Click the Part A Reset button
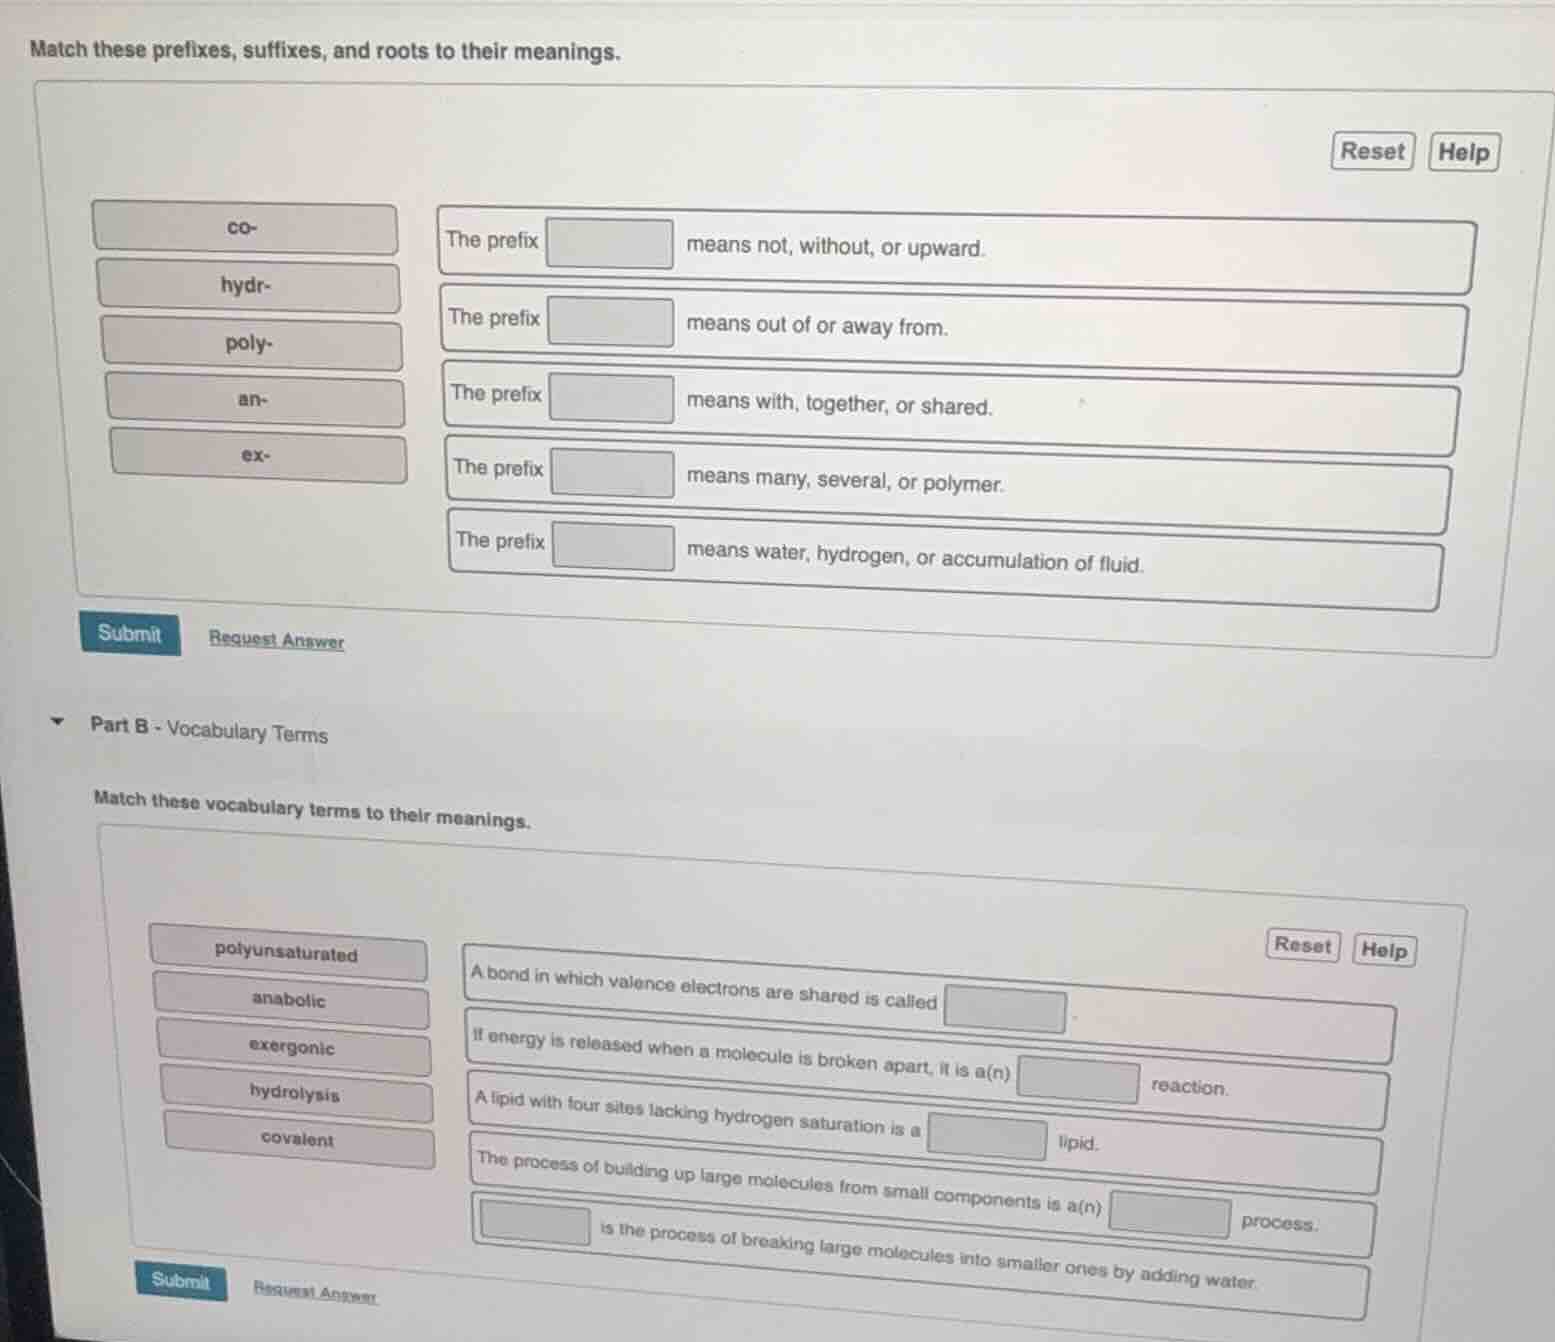 1371,152
